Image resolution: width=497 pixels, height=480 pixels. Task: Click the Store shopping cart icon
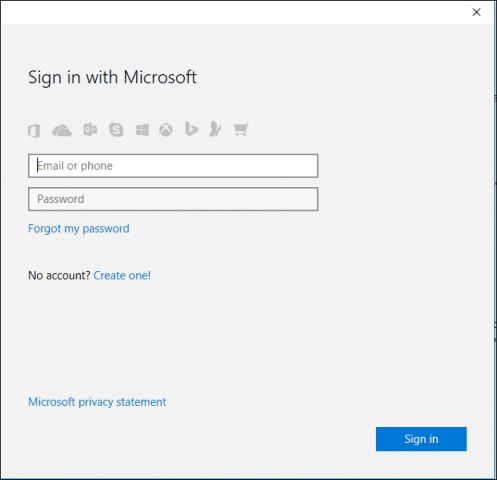pos(241,129)
